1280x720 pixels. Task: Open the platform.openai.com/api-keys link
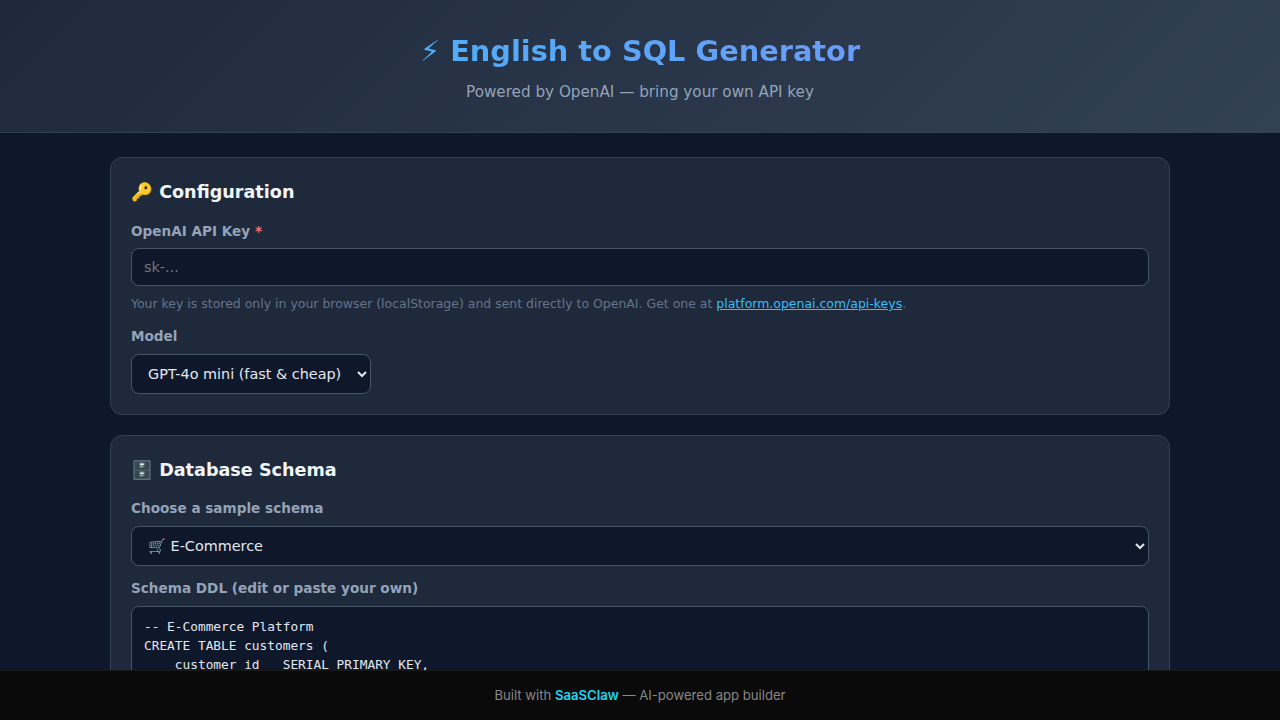809,304
